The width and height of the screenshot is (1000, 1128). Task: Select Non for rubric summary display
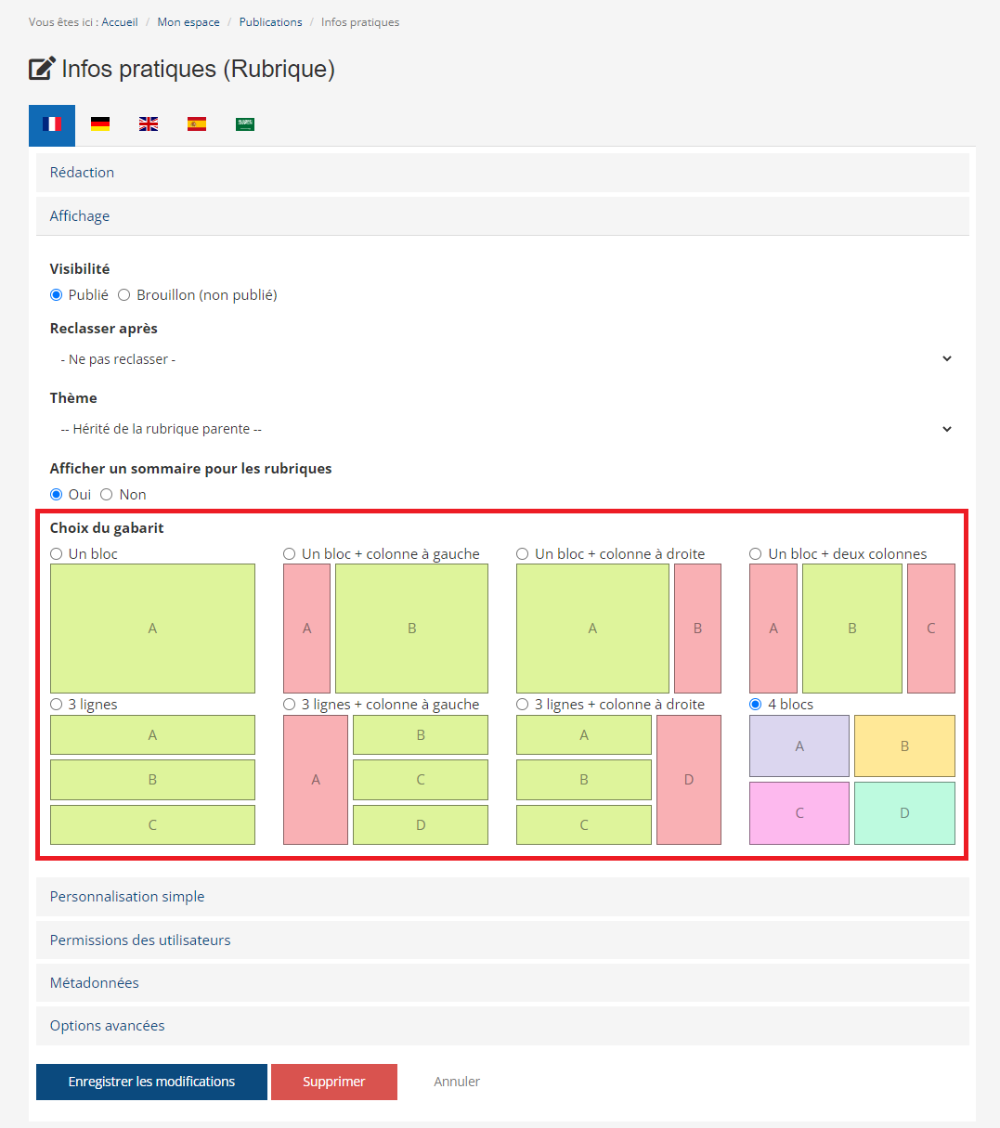click(107, 495)
